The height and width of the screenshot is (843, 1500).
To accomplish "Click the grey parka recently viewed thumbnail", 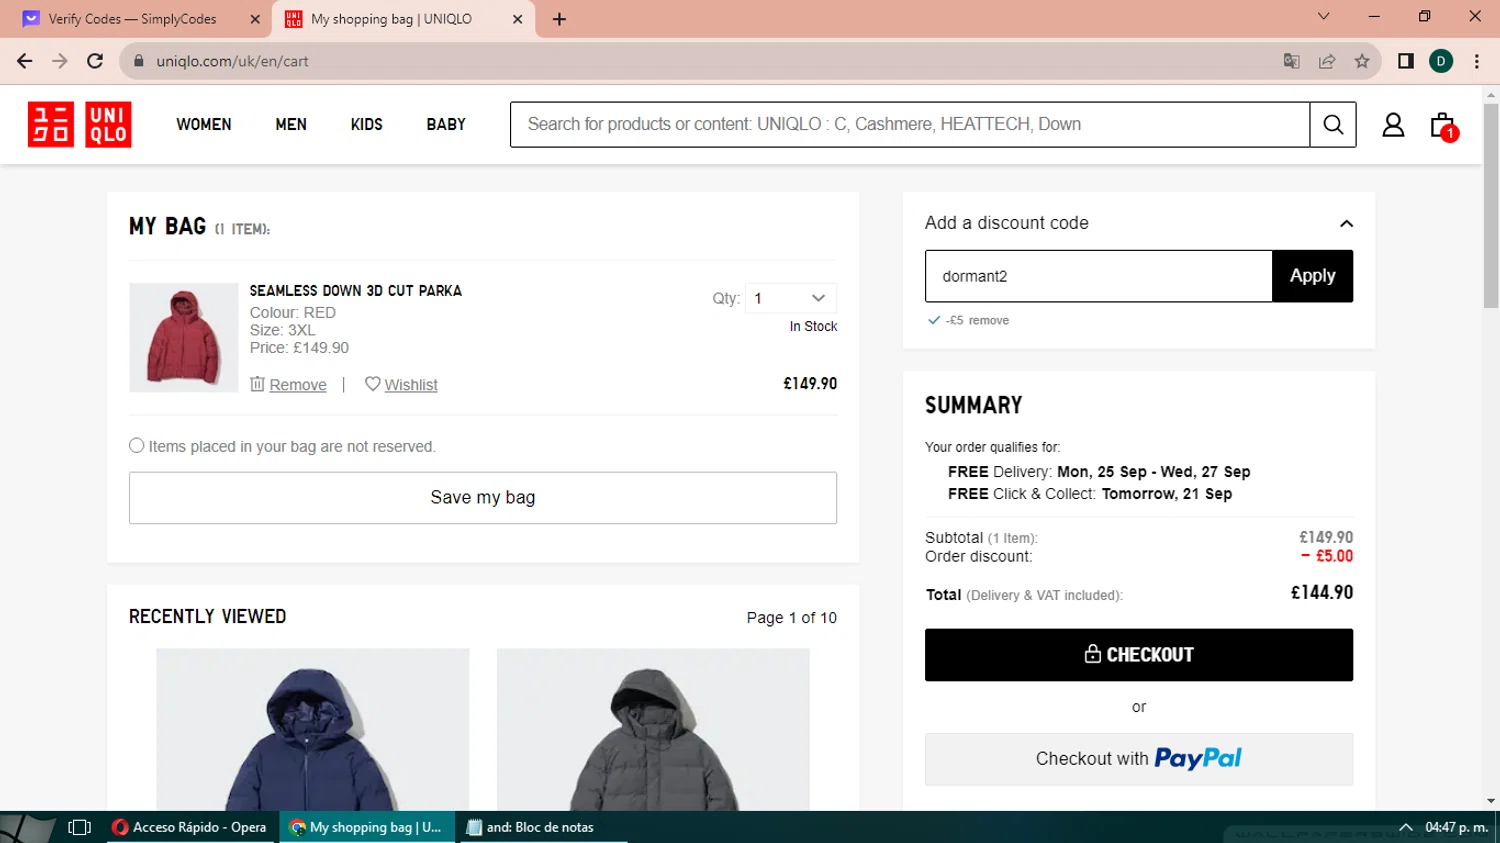I will [x=653, y=730].
